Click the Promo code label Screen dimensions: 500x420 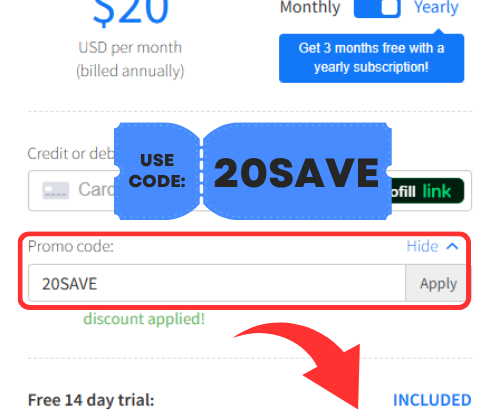point(71,247)
